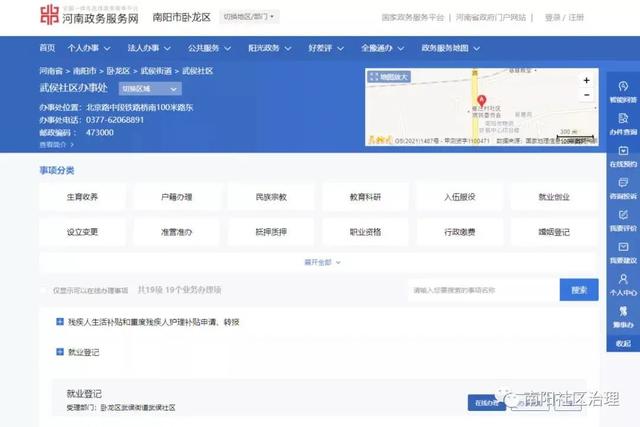Collapse the 就业登记 tree item

click(x=60, y=352)
